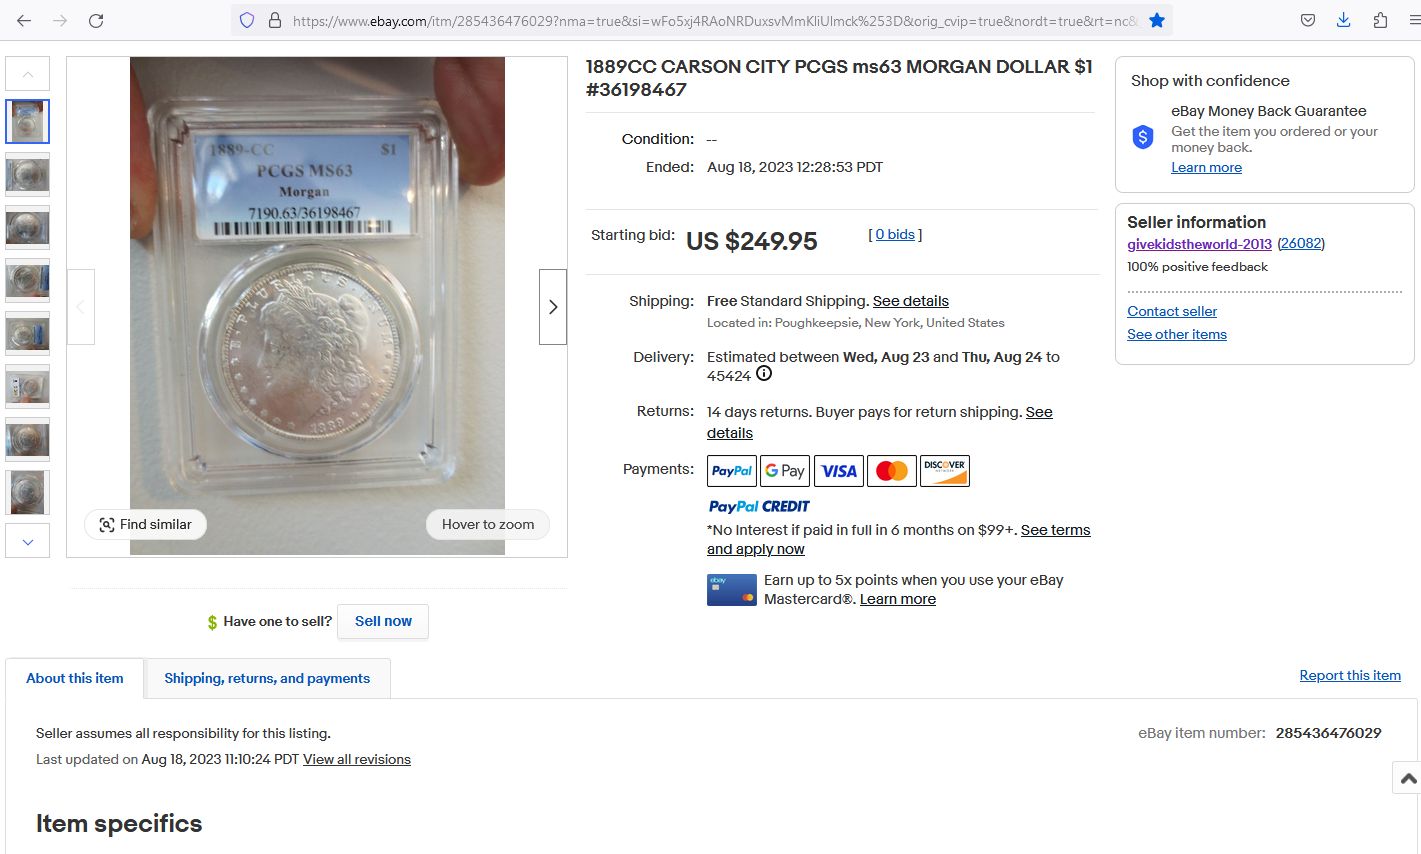Select the About this item tab

click(x=75, y=678)
